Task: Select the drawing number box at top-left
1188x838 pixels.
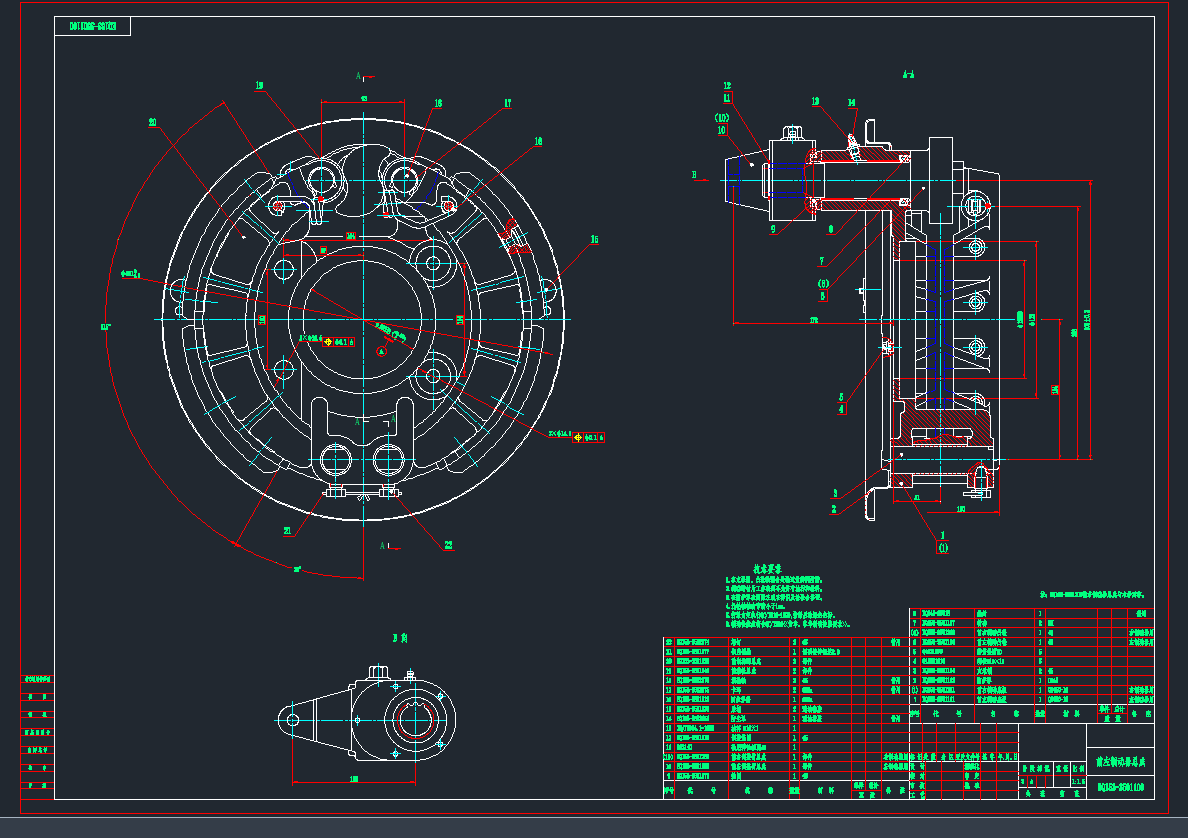Action: 92,27
